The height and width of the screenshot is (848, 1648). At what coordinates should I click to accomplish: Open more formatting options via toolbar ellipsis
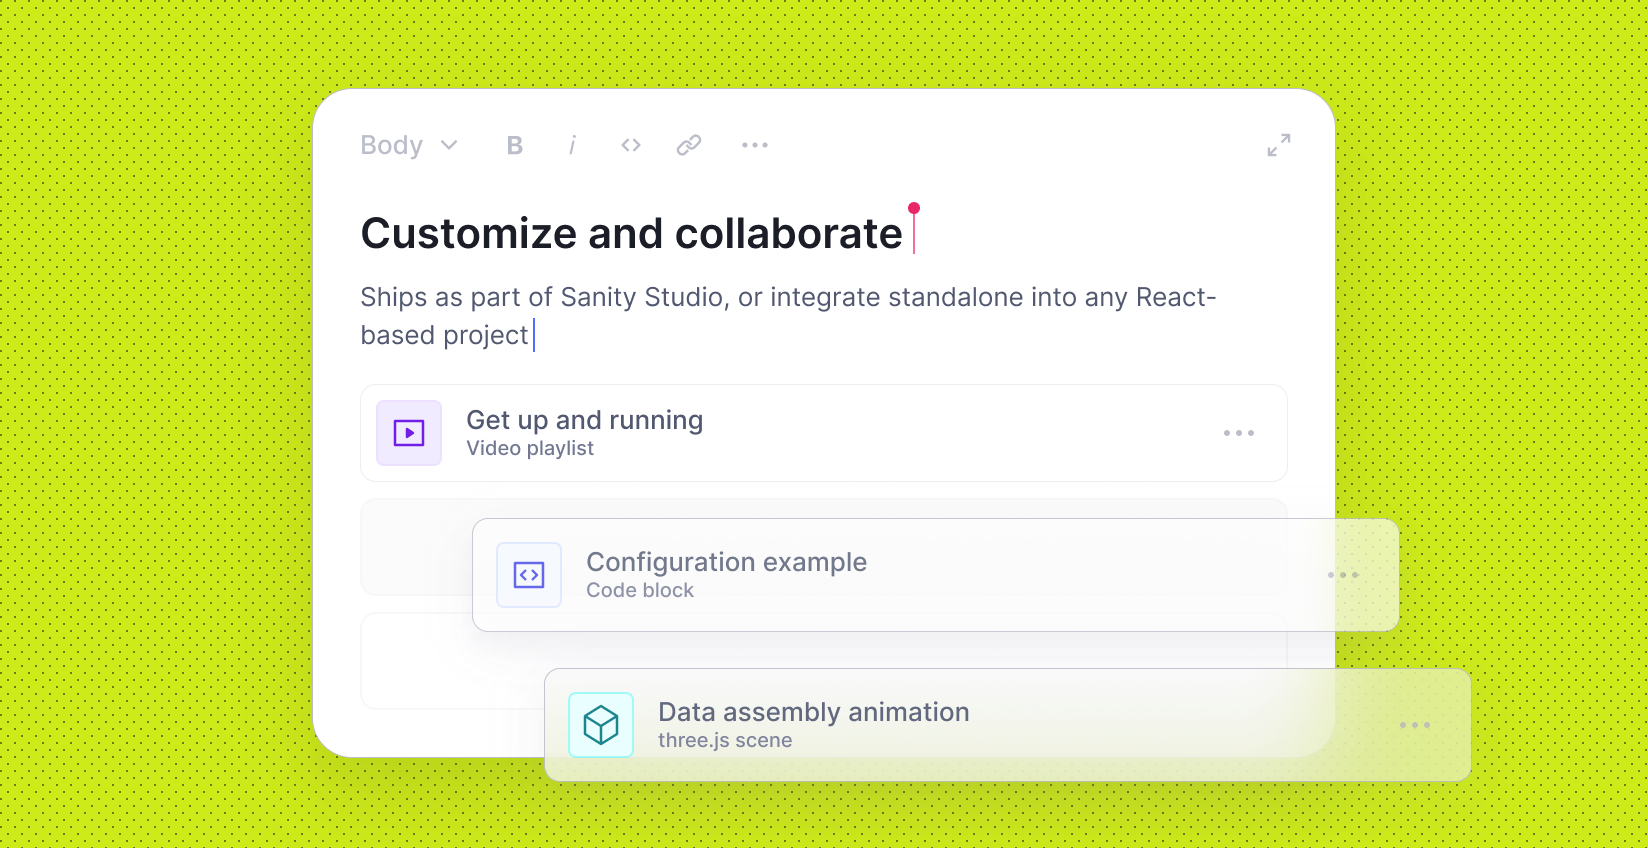click(x=754, y=145)
